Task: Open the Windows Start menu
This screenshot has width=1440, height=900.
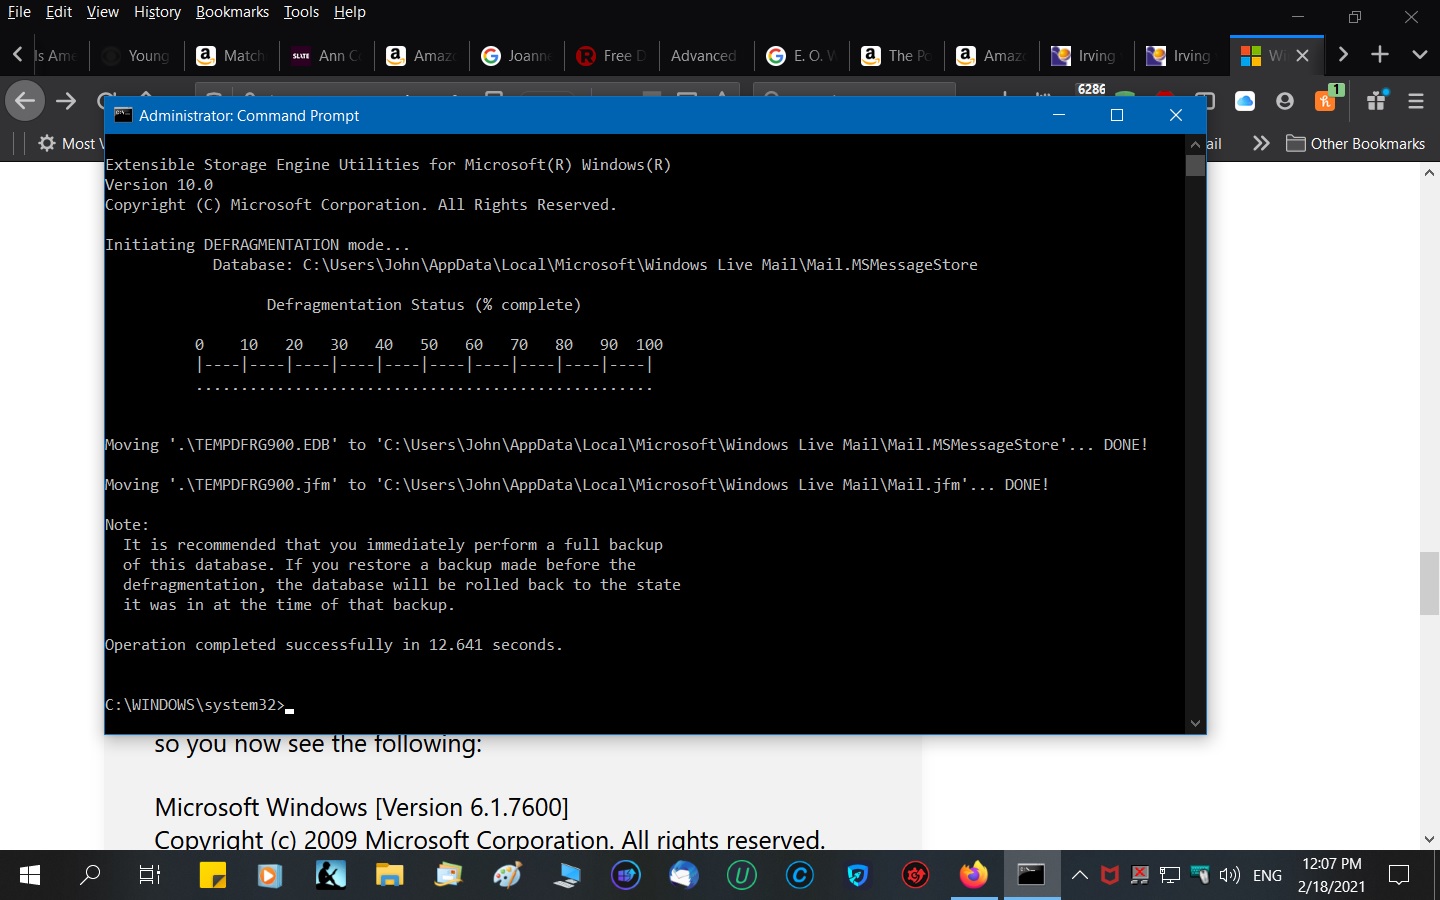Action: (x=30, y=876)
